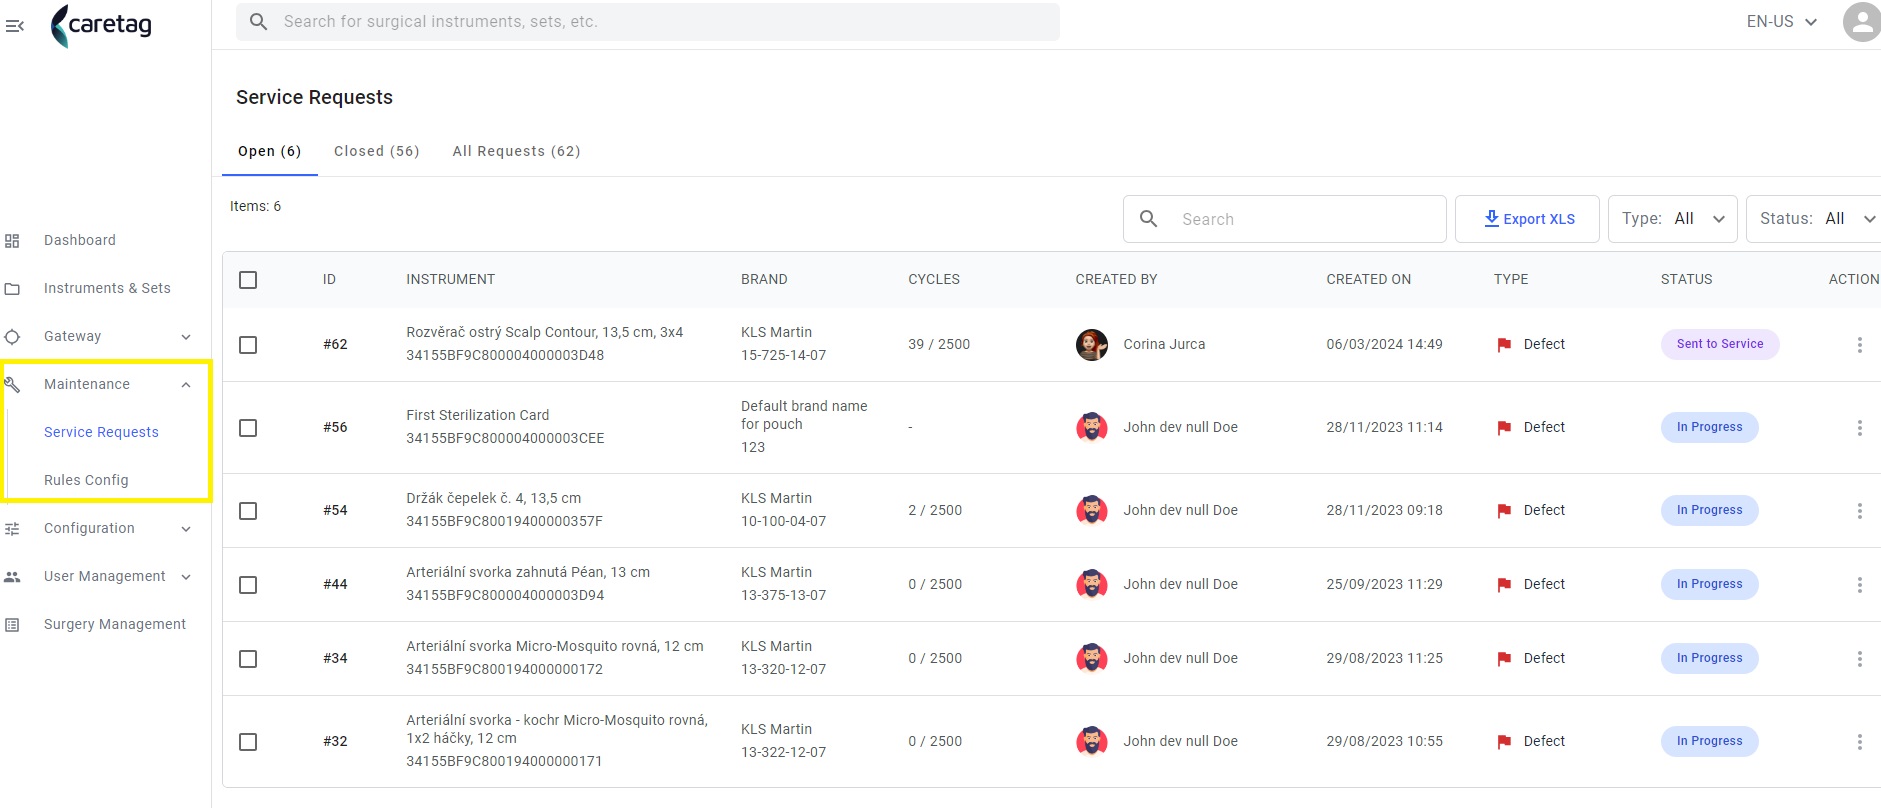Viewport: 1881px width, 808px height.
Task: Open user profile avatar icon
Action: point(1861,22)
